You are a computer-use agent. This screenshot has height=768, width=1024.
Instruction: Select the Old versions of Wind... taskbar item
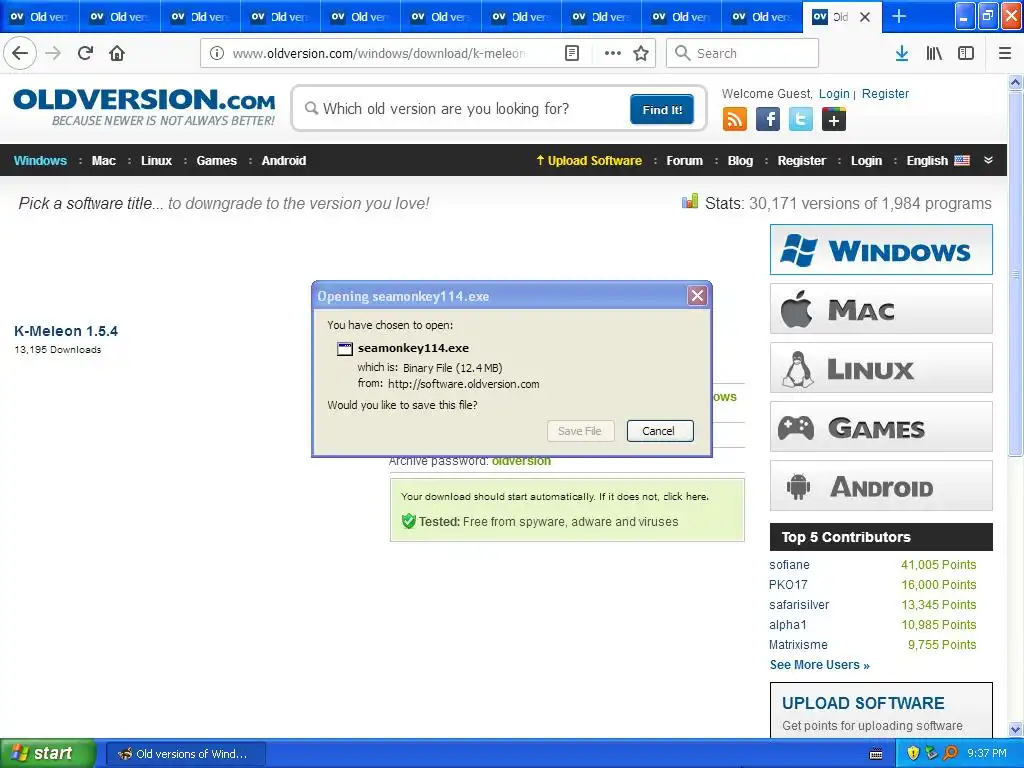[x=185, y=754]
